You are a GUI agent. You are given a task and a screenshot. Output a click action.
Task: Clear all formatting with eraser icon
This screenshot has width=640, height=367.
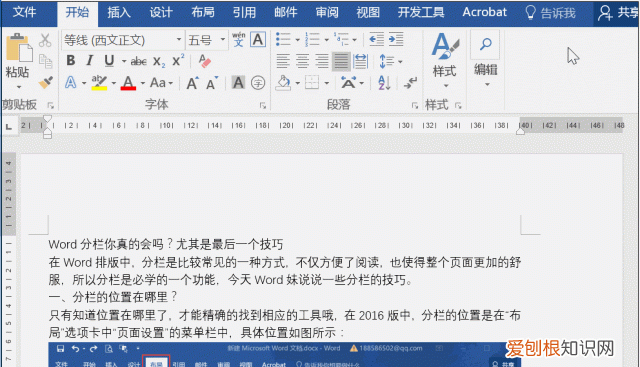pyautogui.click(x=204, y=61)
